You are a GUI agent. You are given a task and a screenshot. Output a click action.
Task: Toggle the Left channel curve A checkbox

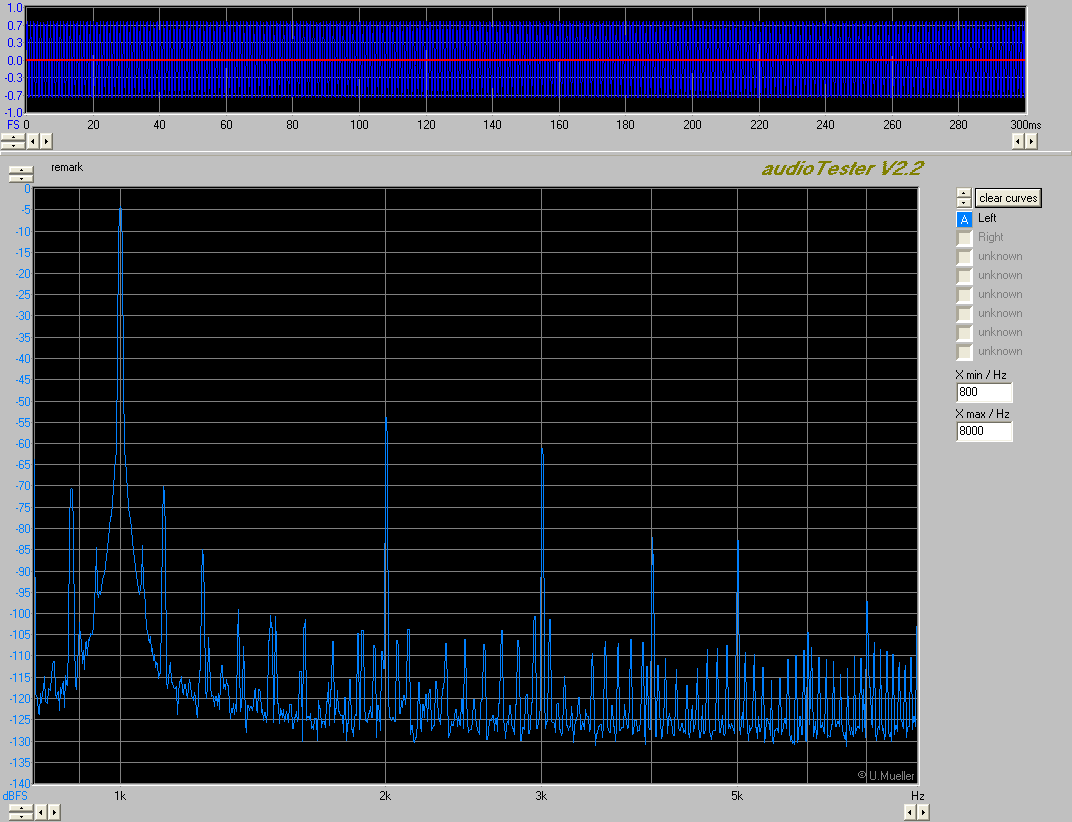tap(964, 219)
